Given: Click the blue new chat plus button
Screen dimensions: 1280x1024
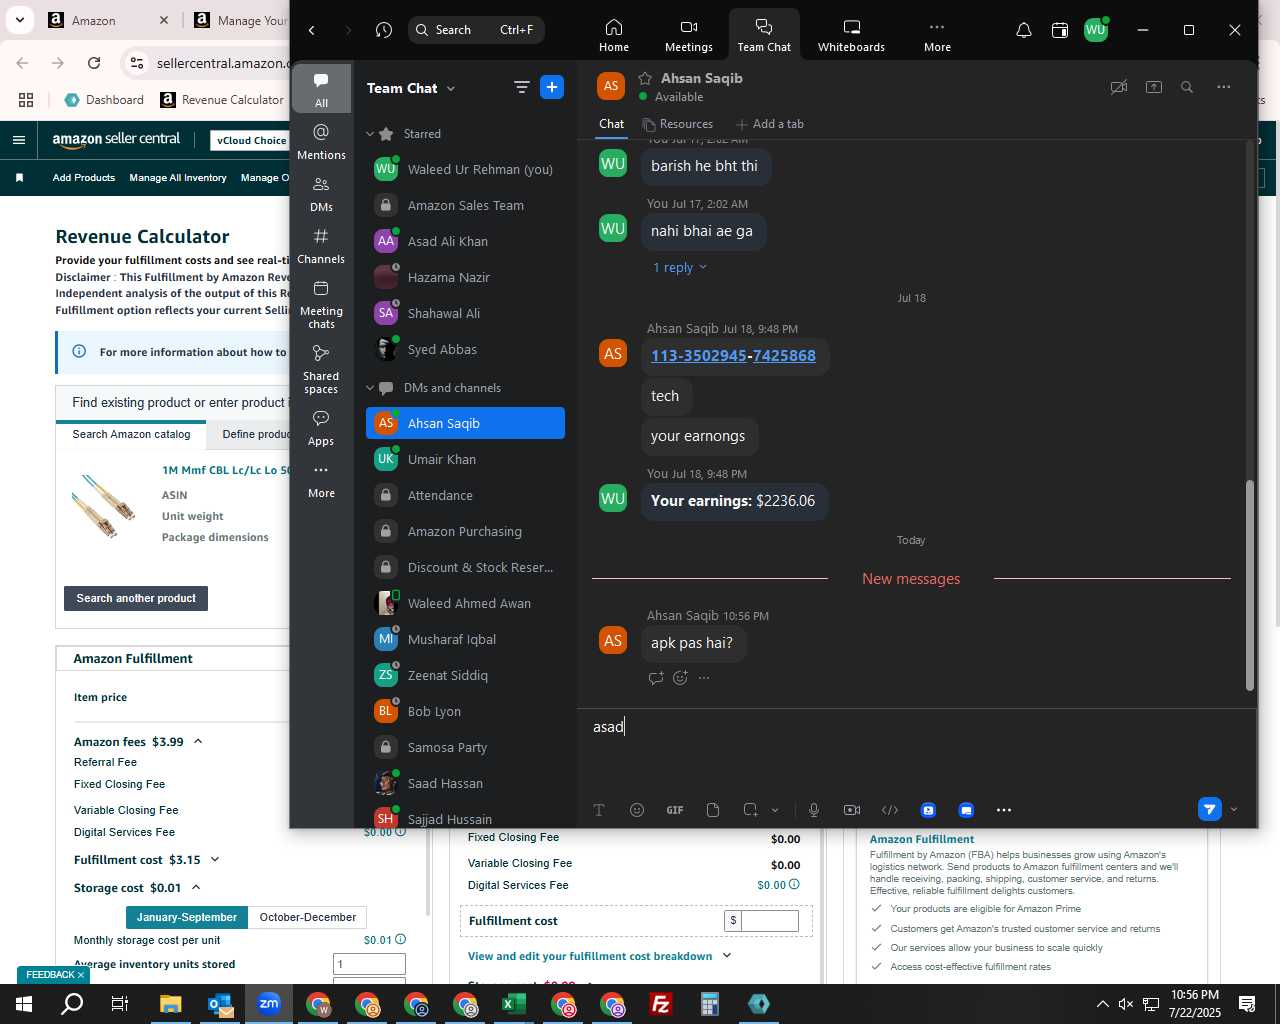Looking at the screenshot, I should [552, 87].
